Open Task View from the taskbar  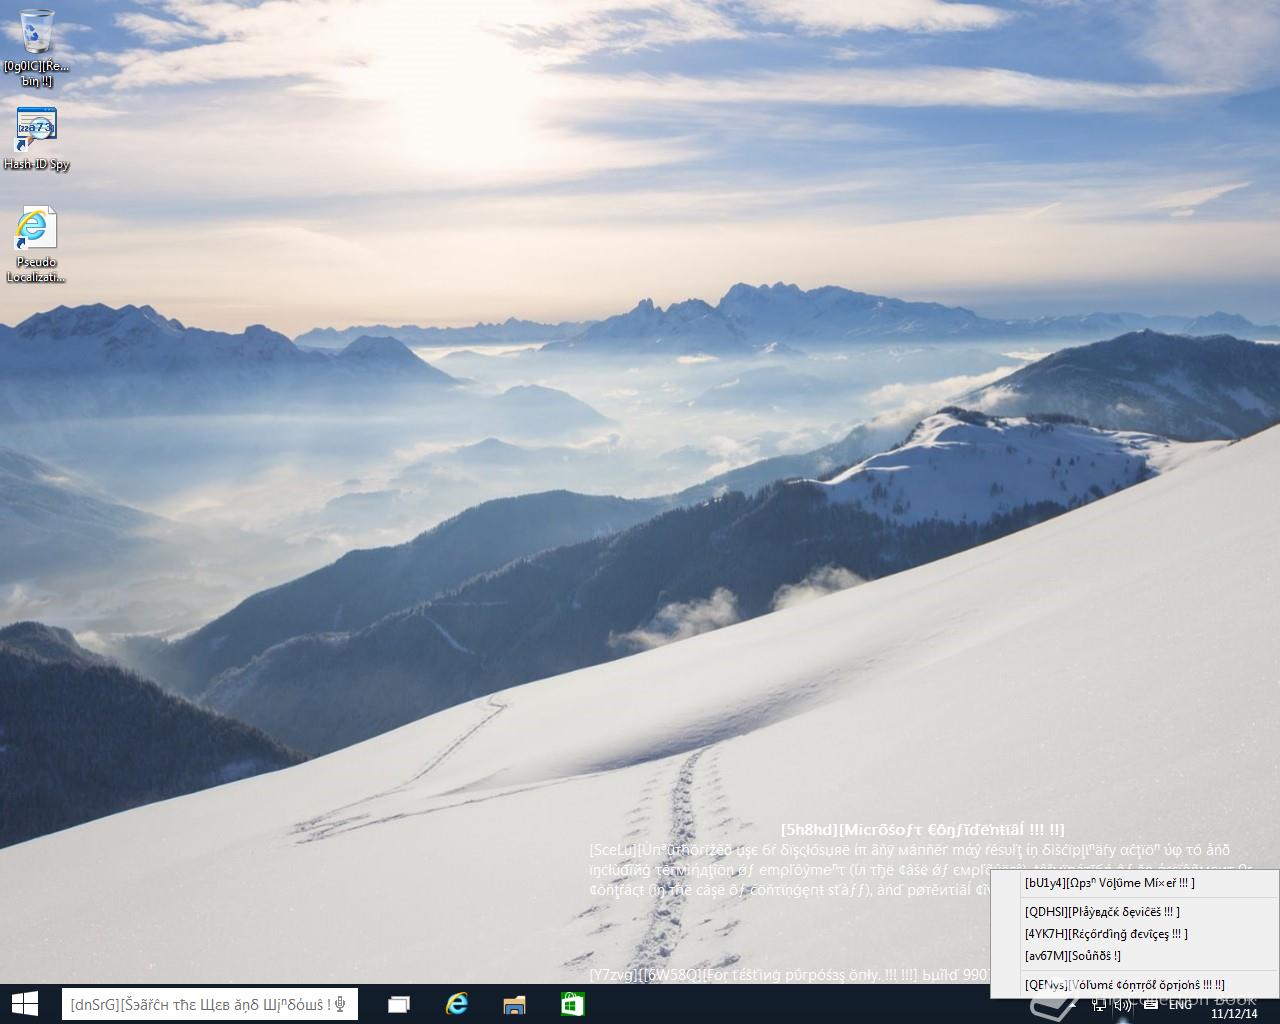[399, 1004]
